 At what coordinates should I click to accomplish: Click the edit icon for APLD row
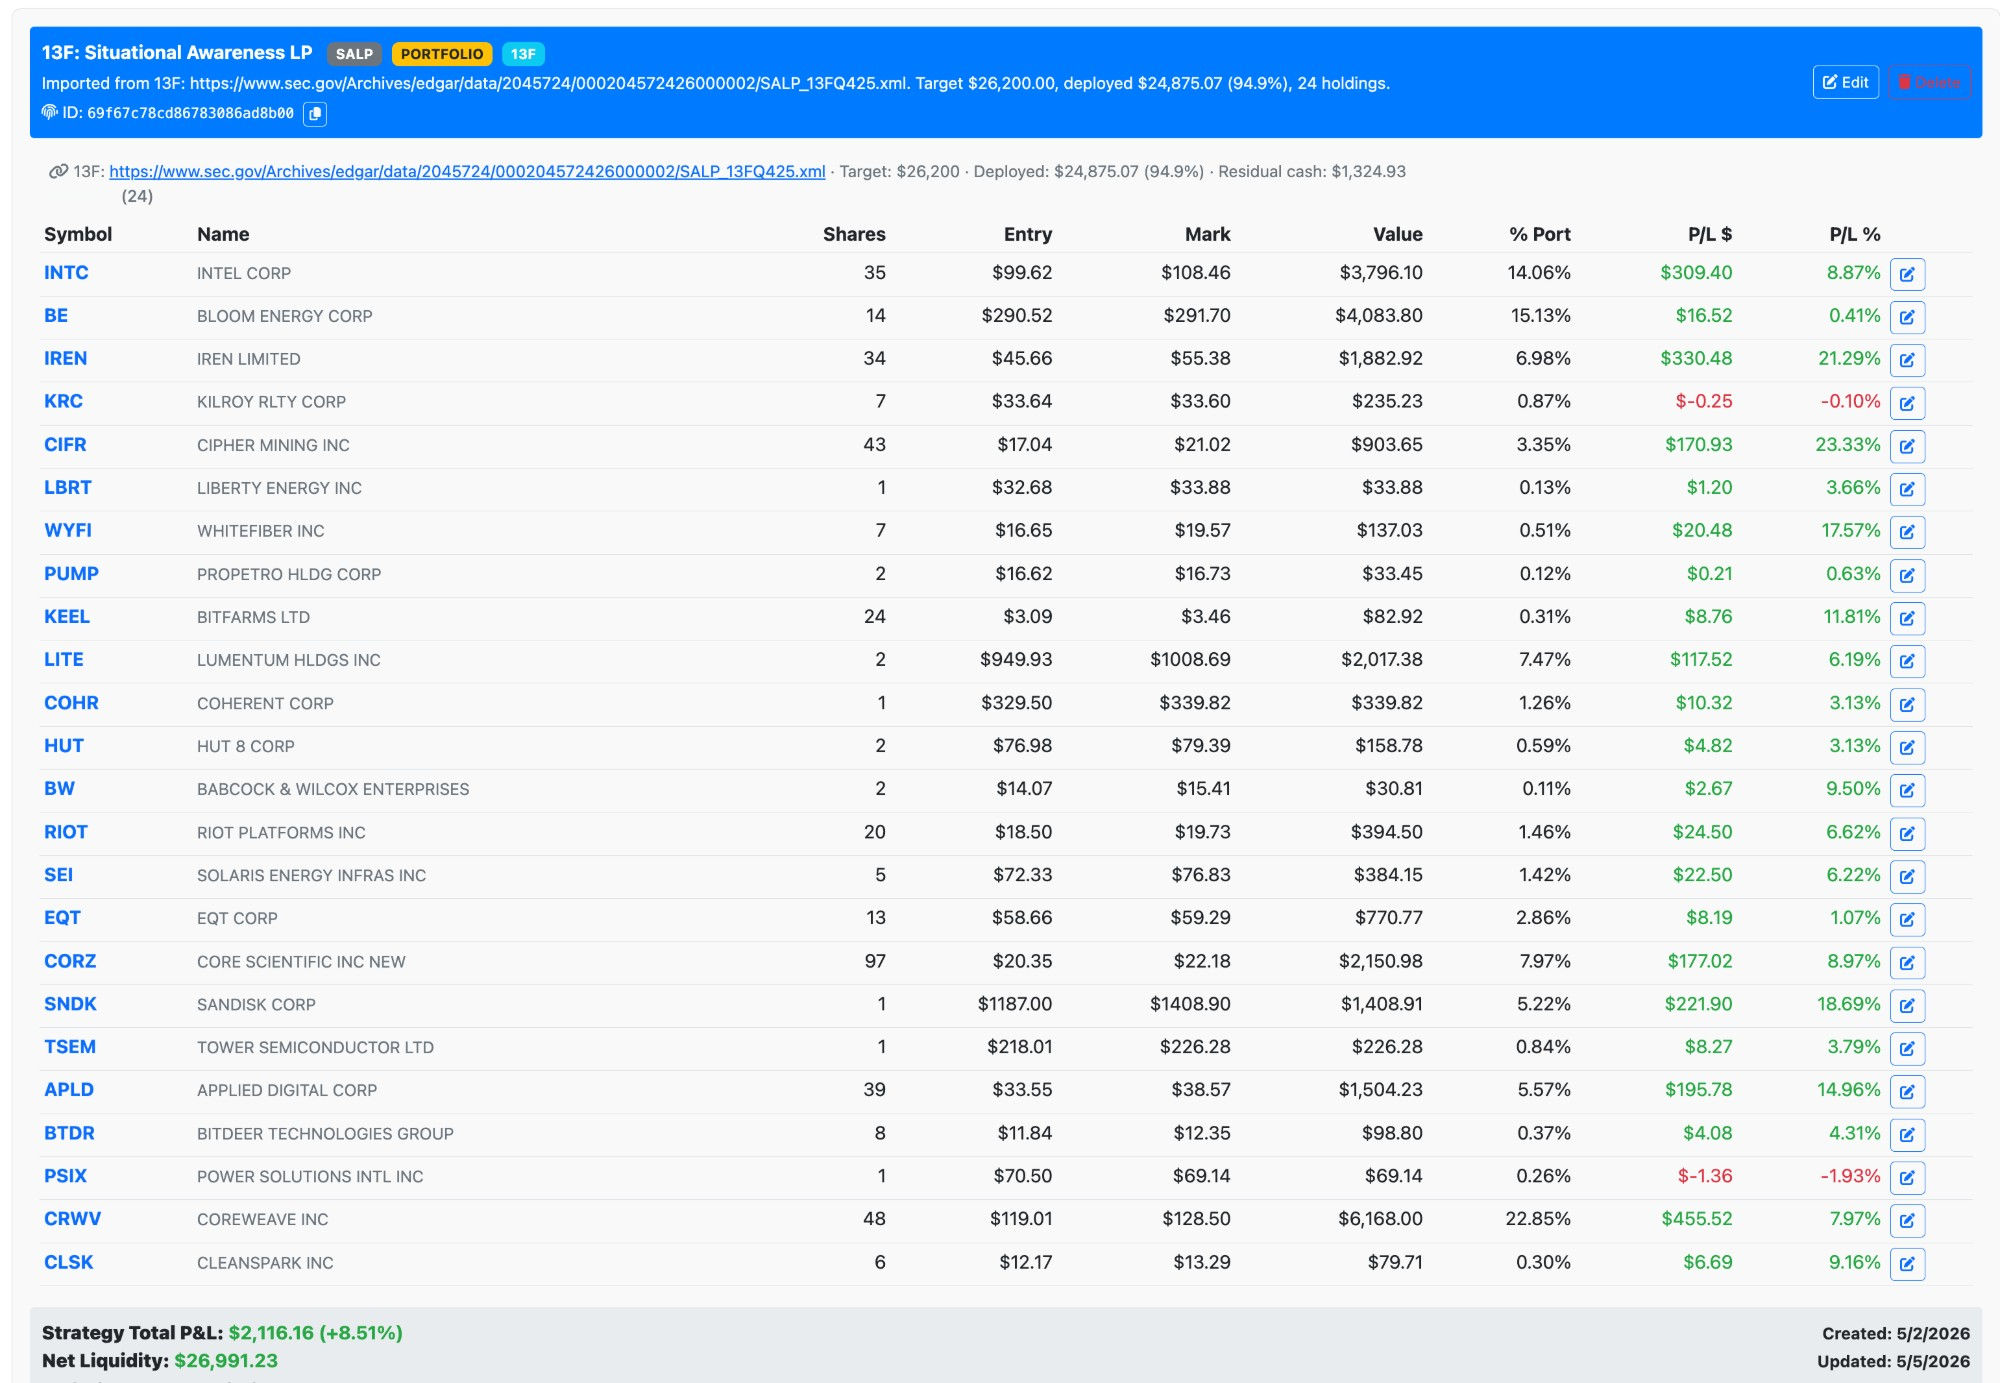point(1907,1091)
